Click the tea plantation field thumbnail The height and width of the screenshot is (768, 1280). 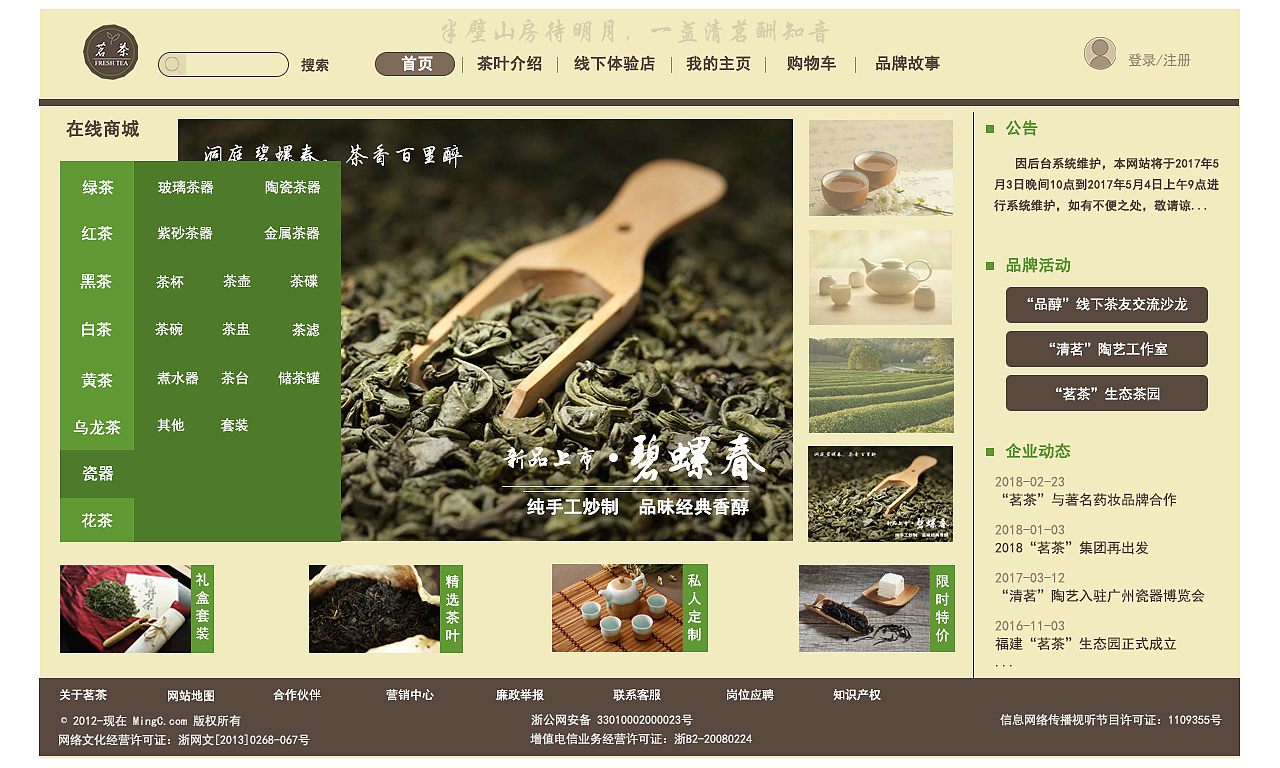(x=881, y=385)
